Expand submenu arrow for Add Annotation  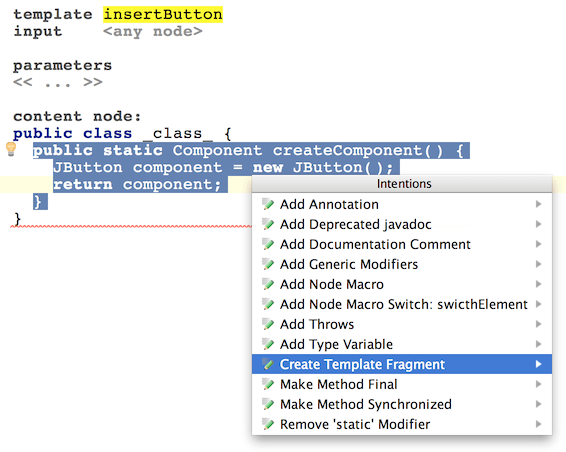539,204
